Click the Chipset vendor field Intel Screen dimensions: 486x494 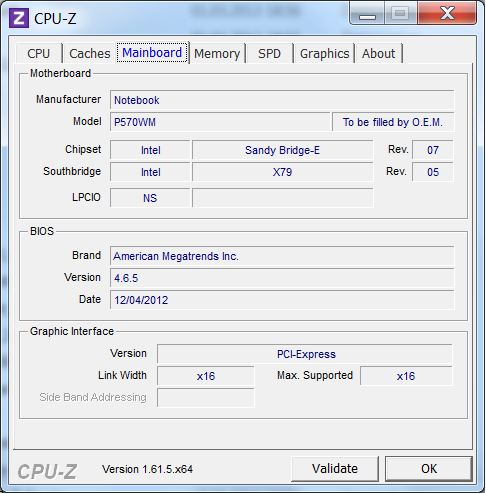click(150, 150)
